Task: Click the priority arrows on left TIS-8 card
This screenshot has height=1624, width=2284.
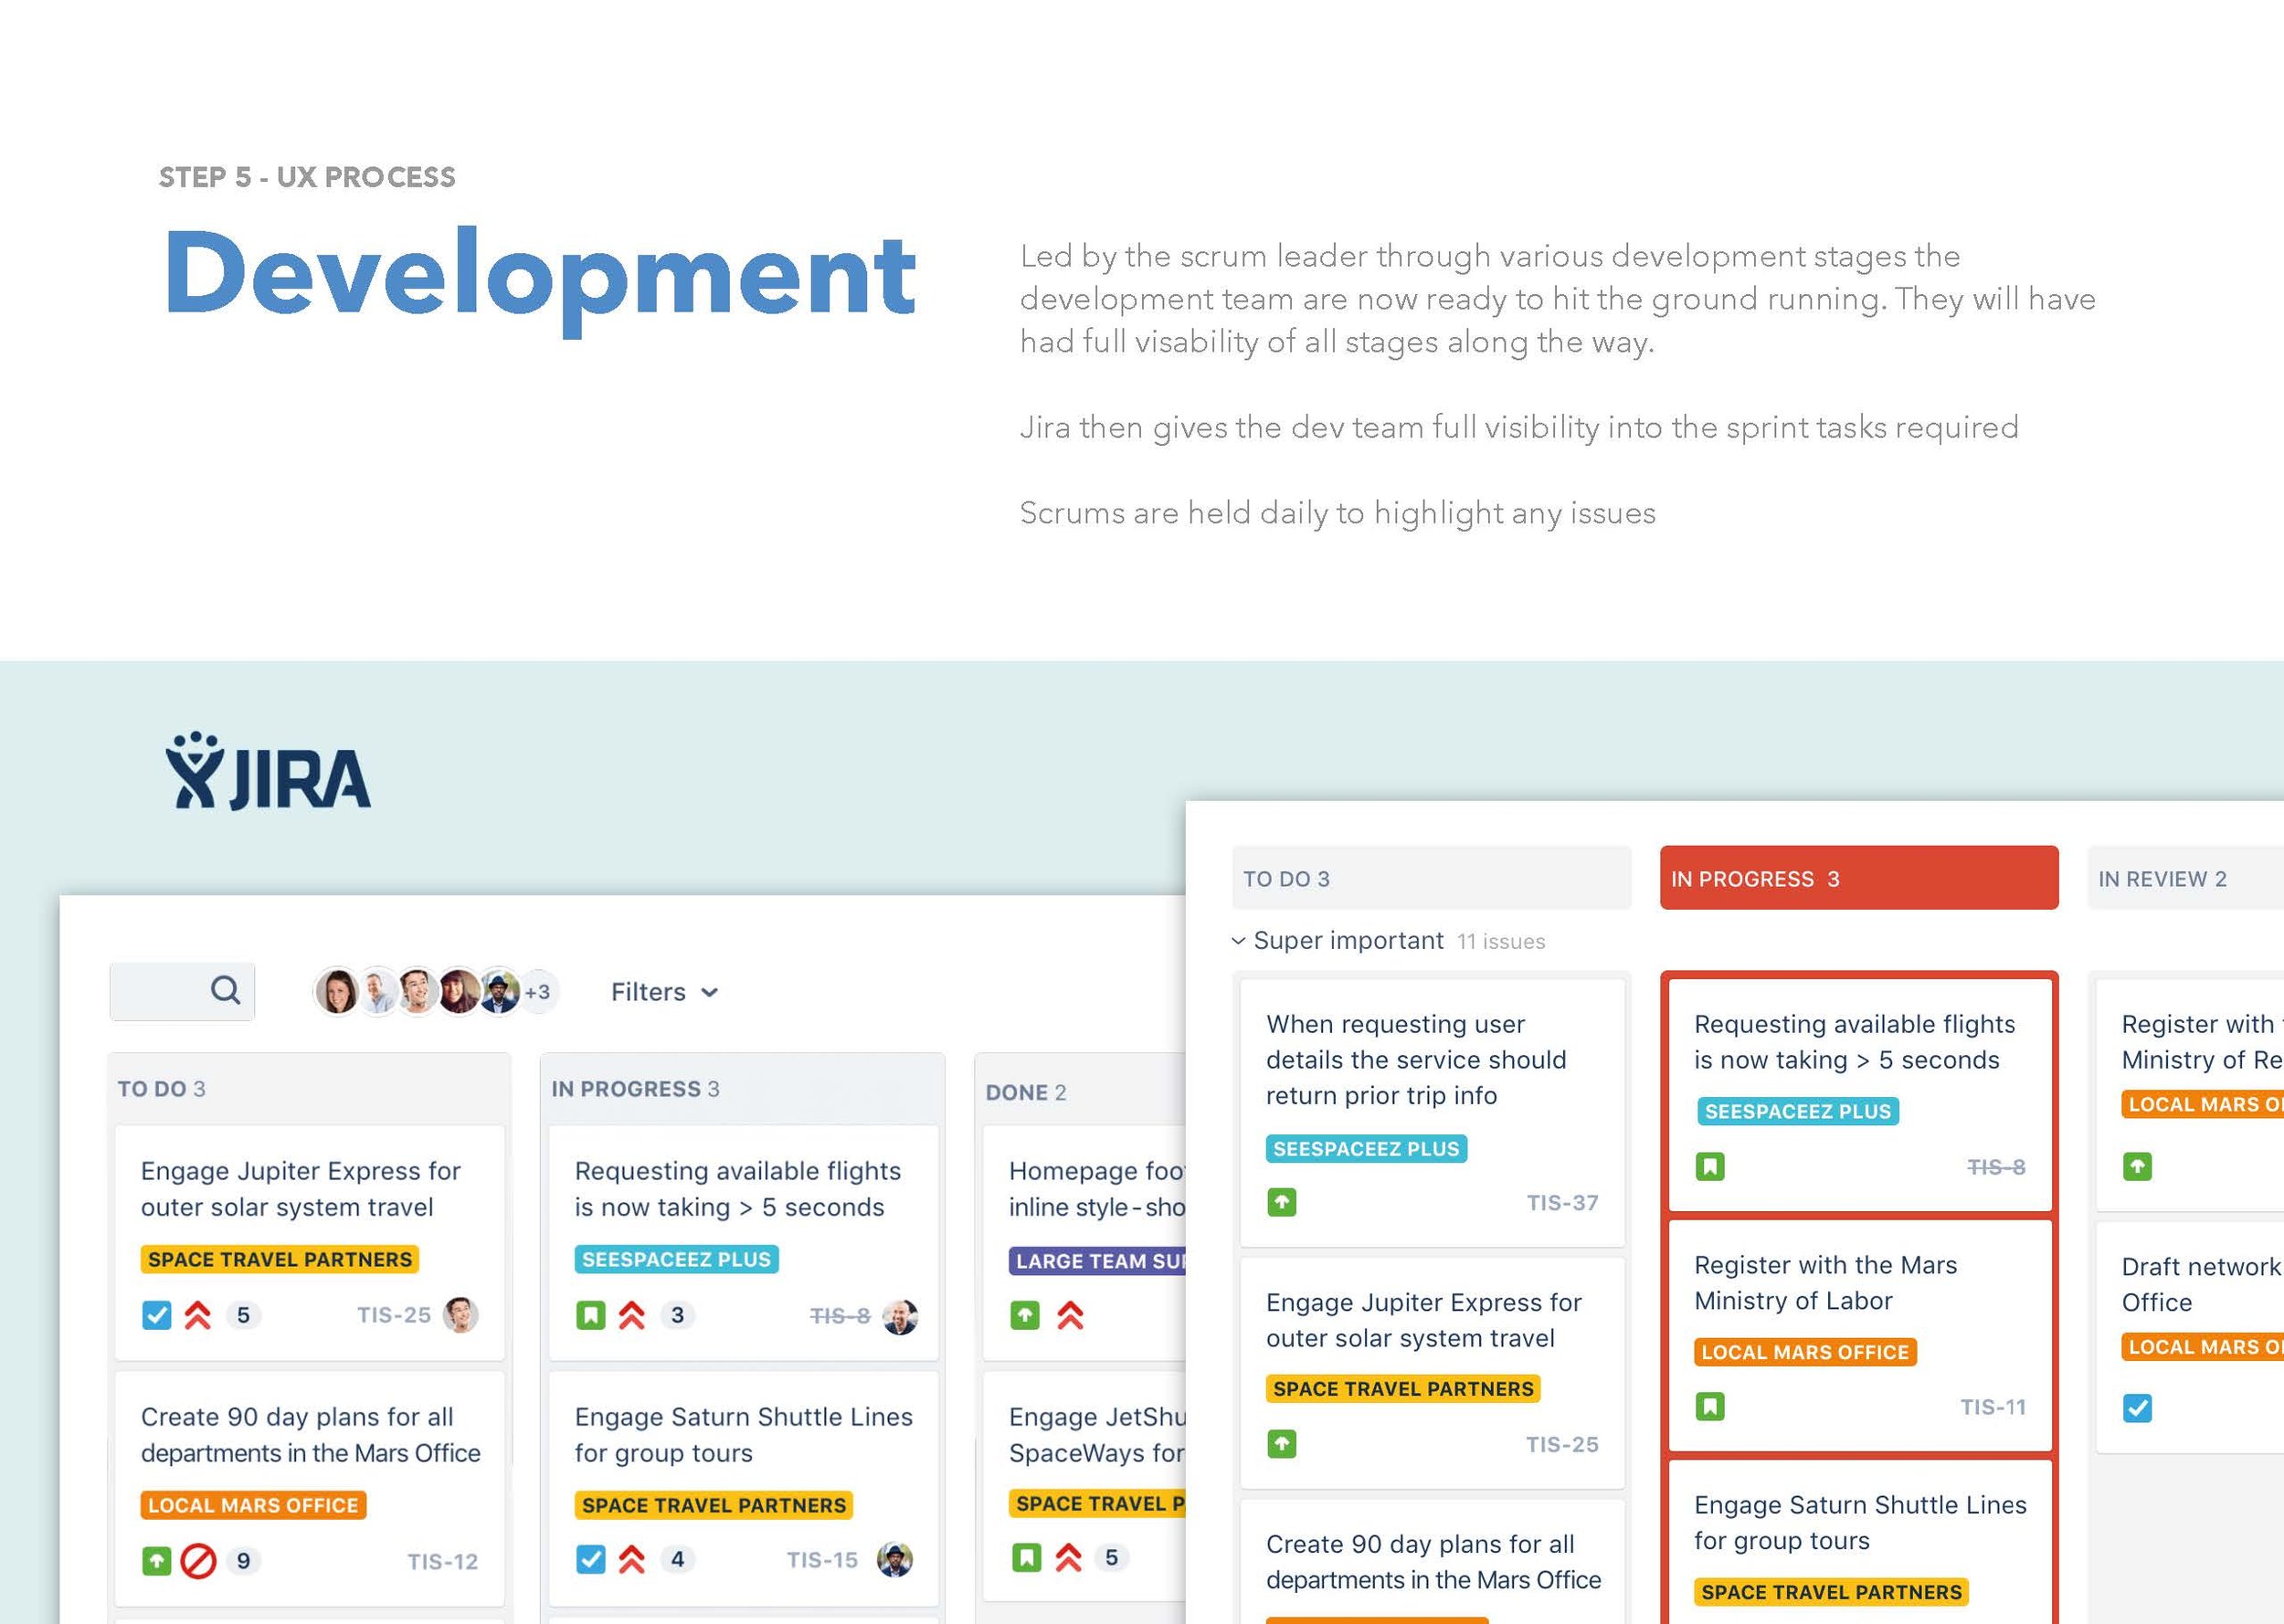Action: pyautogui.click(x=632, y=1315)
